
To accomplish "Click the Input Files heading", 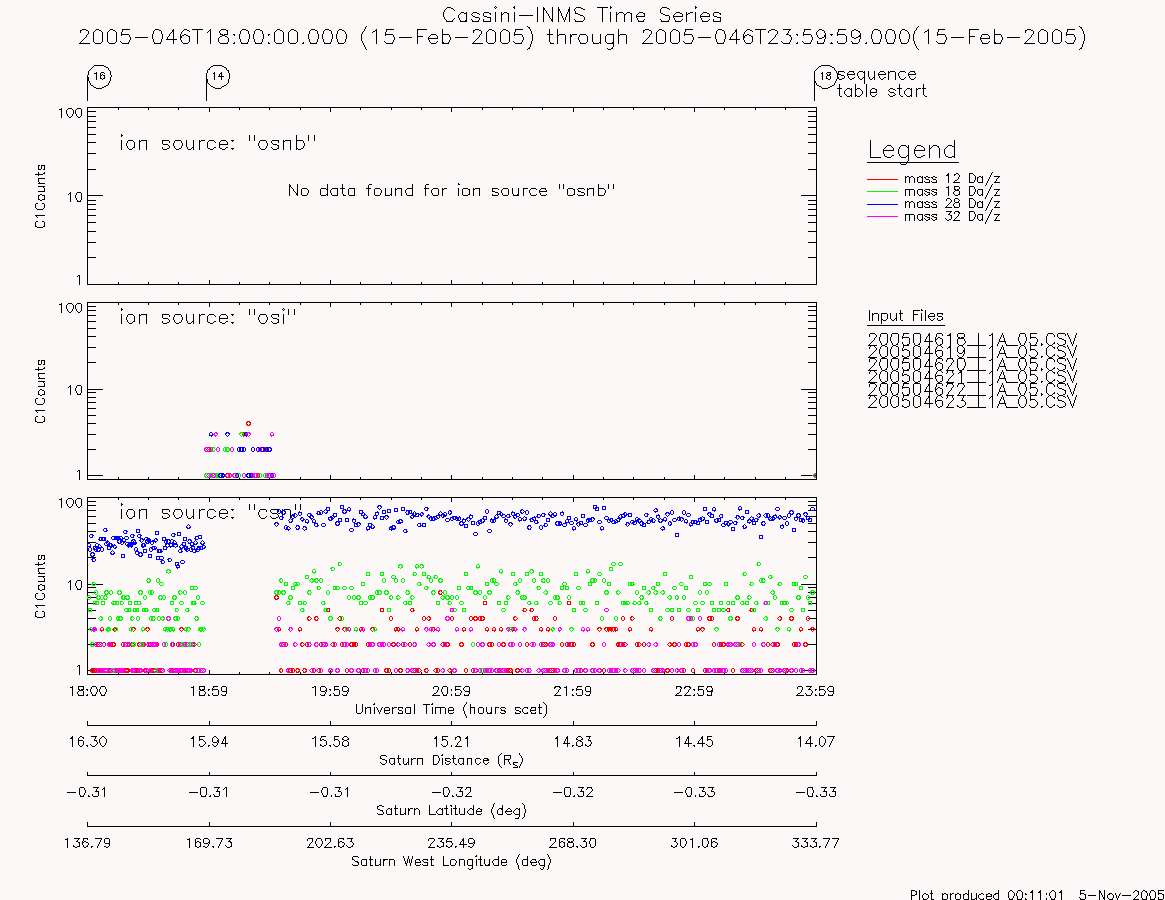I will point(905,316).
